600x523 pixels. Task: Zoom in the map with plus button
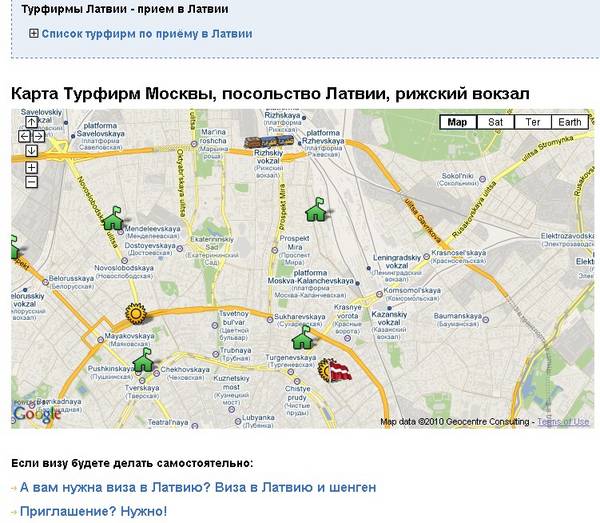click(x=31, y=168)
